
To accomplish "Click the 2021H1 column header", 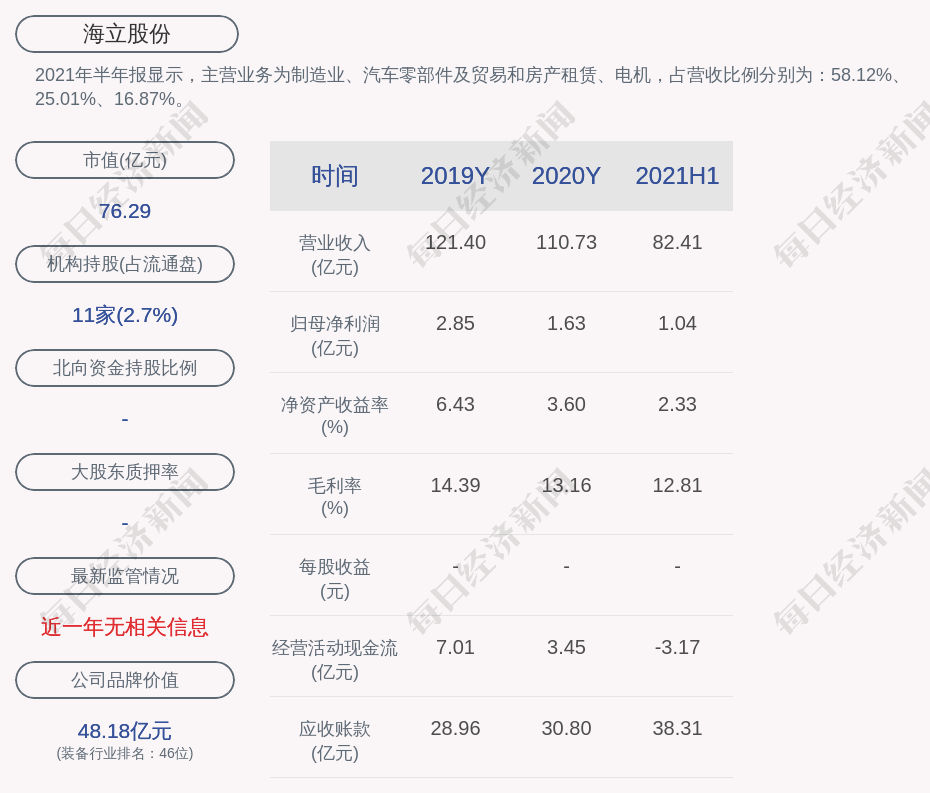I will tap(677, 176).
